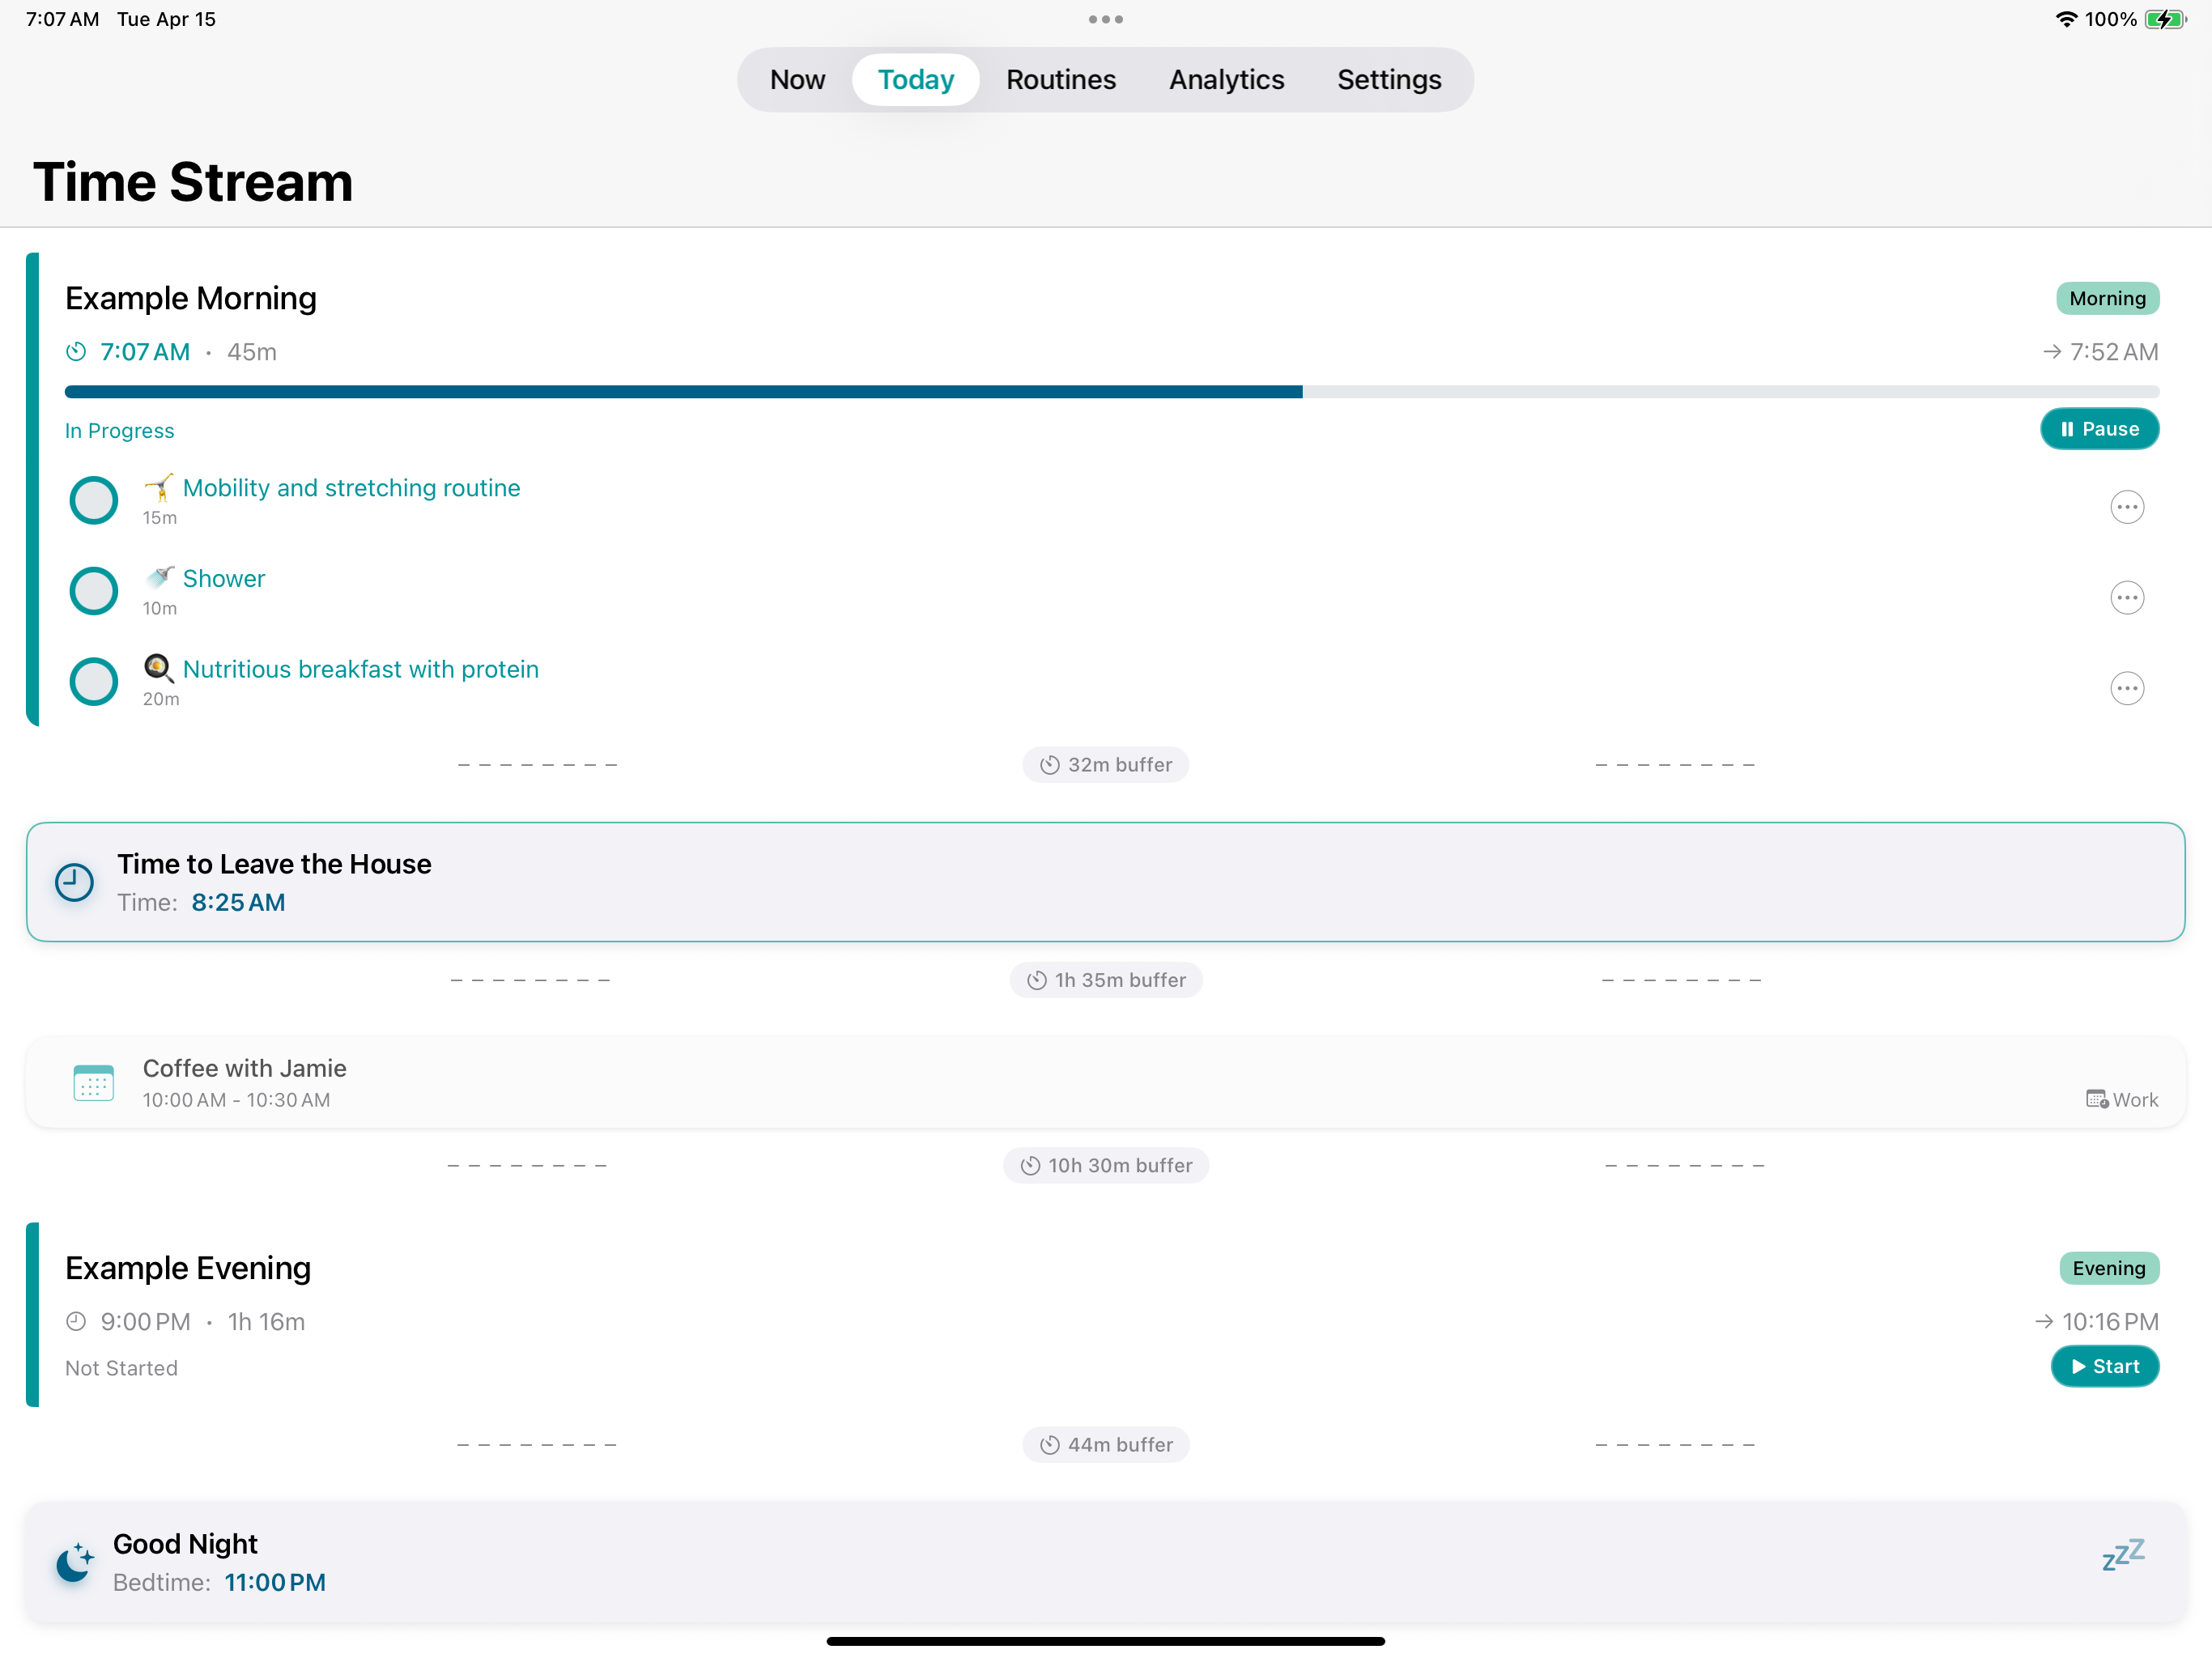Complete the Nutritious breakfast with protein task

(94, 682)
